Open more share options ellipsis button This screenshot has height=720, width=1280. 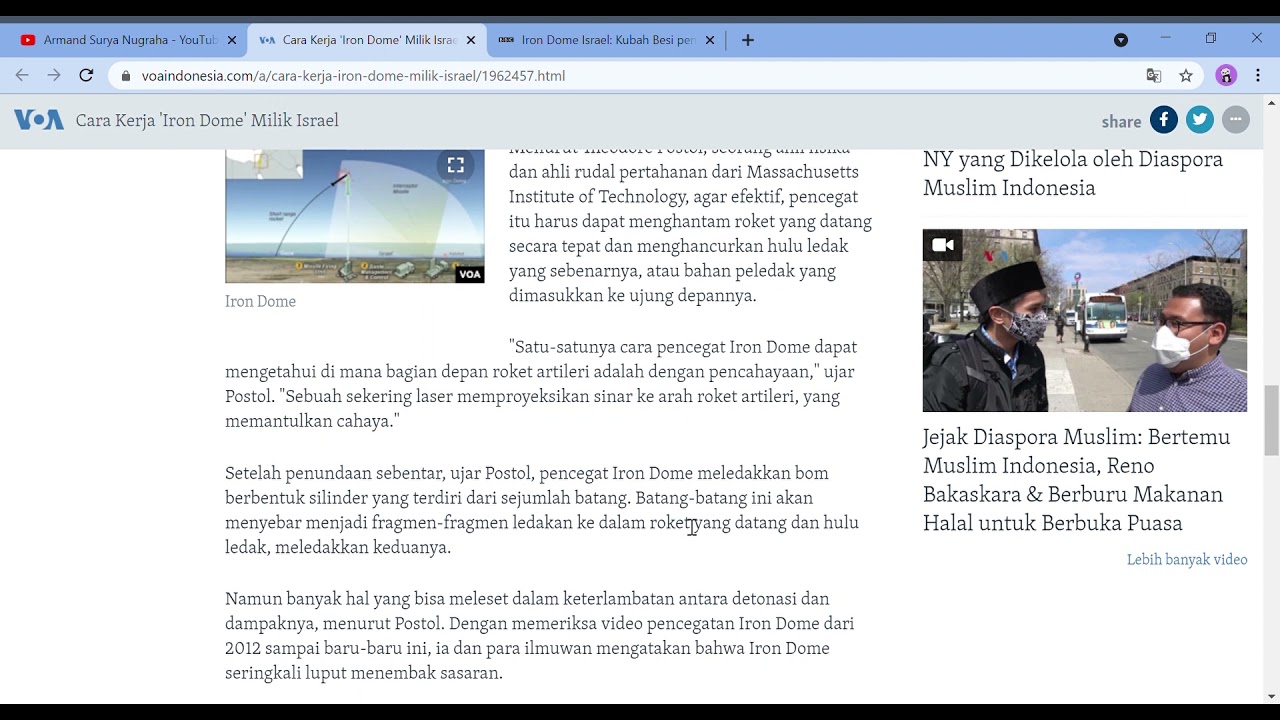1236,120
